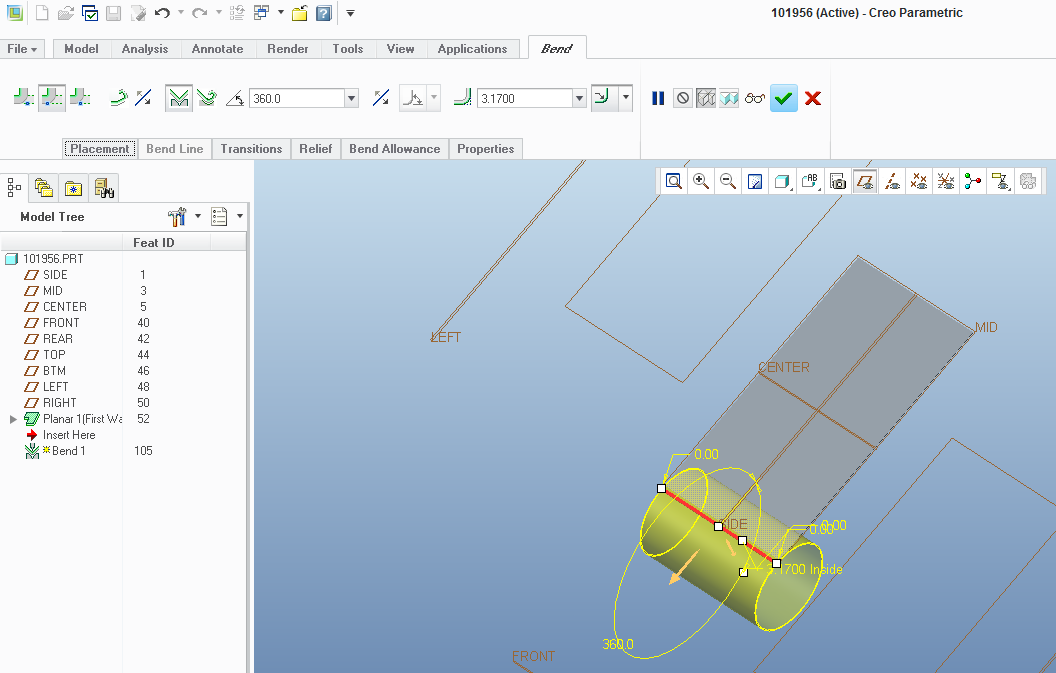
Task: Toggle datum axis display
Action: point(892,181)
